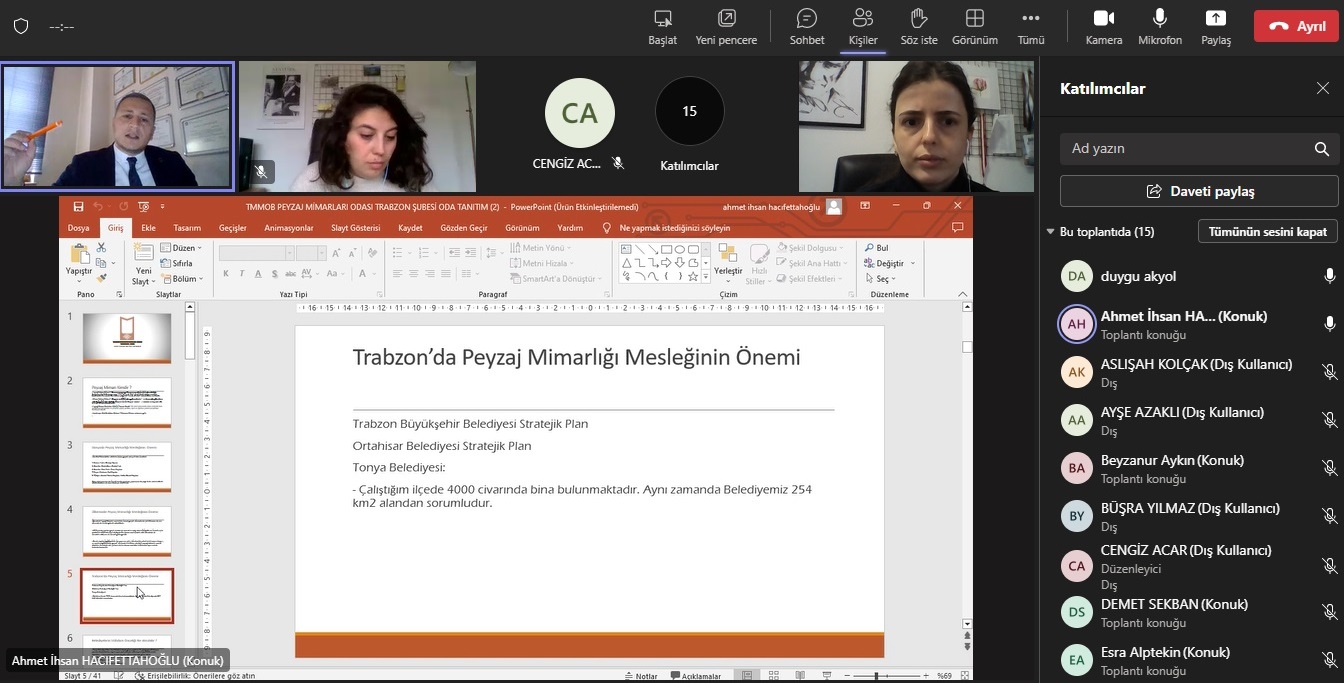Click the Ayrıl leave button
This screenshot has height=683, width=1344.
tap(1297, 26)
